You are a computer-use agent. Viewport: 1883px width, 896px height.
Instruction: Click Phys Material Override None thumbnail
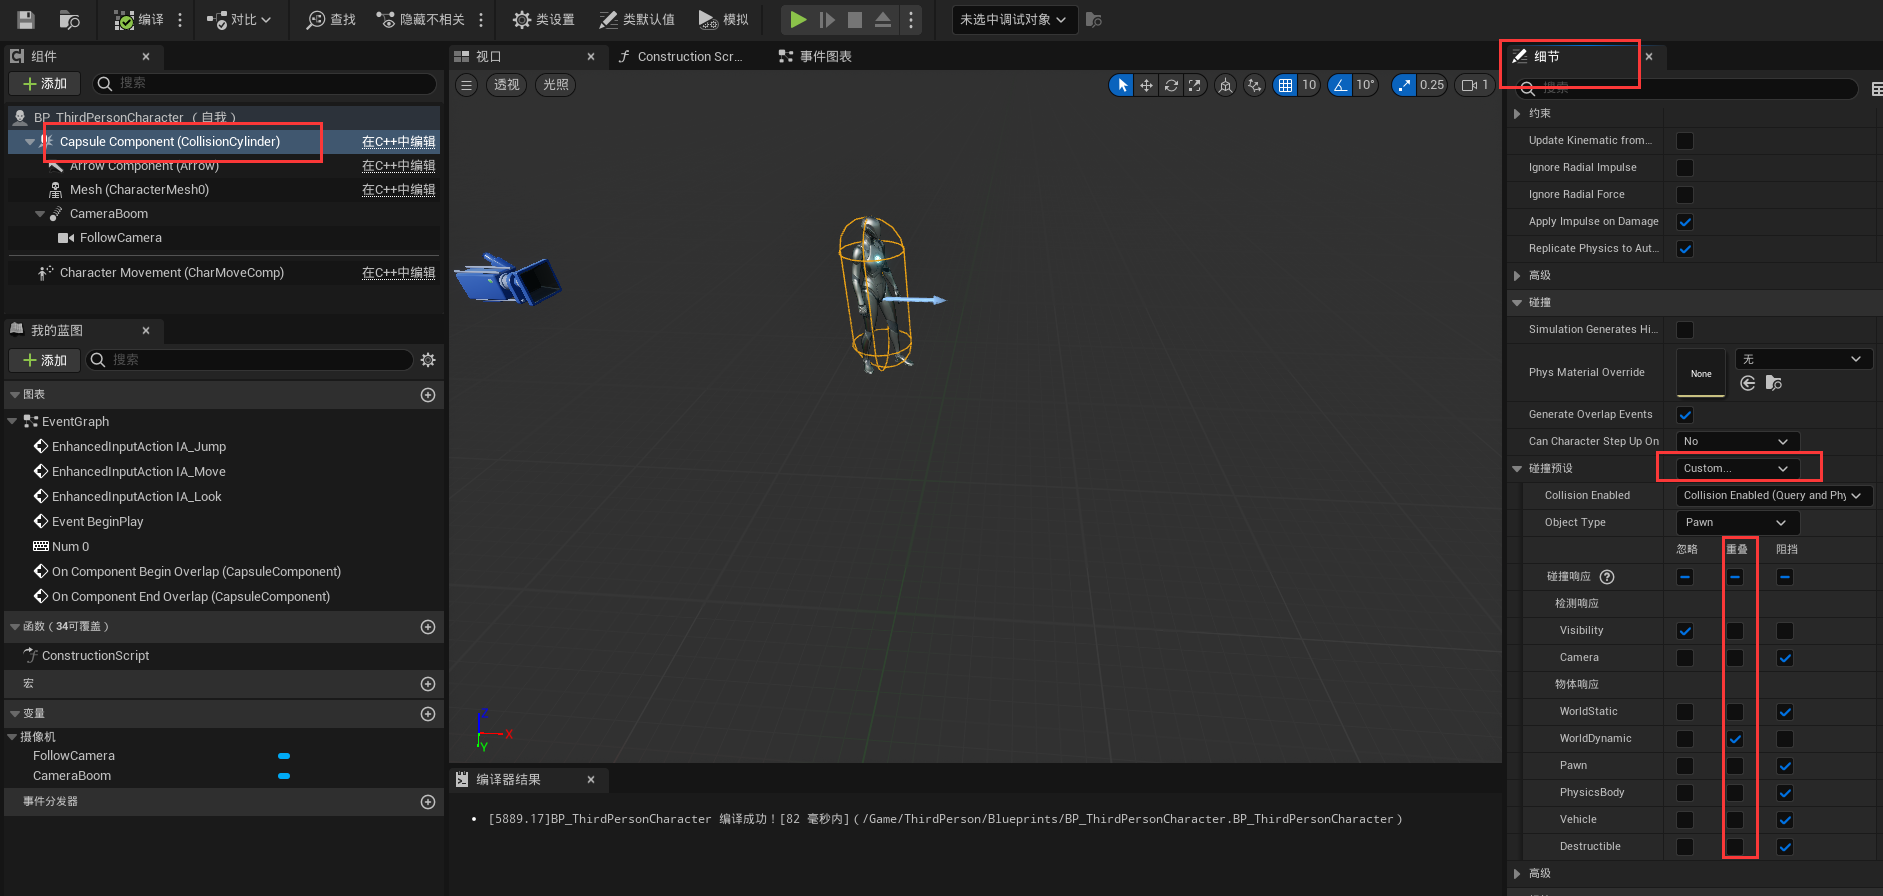tap(1700, 372)
